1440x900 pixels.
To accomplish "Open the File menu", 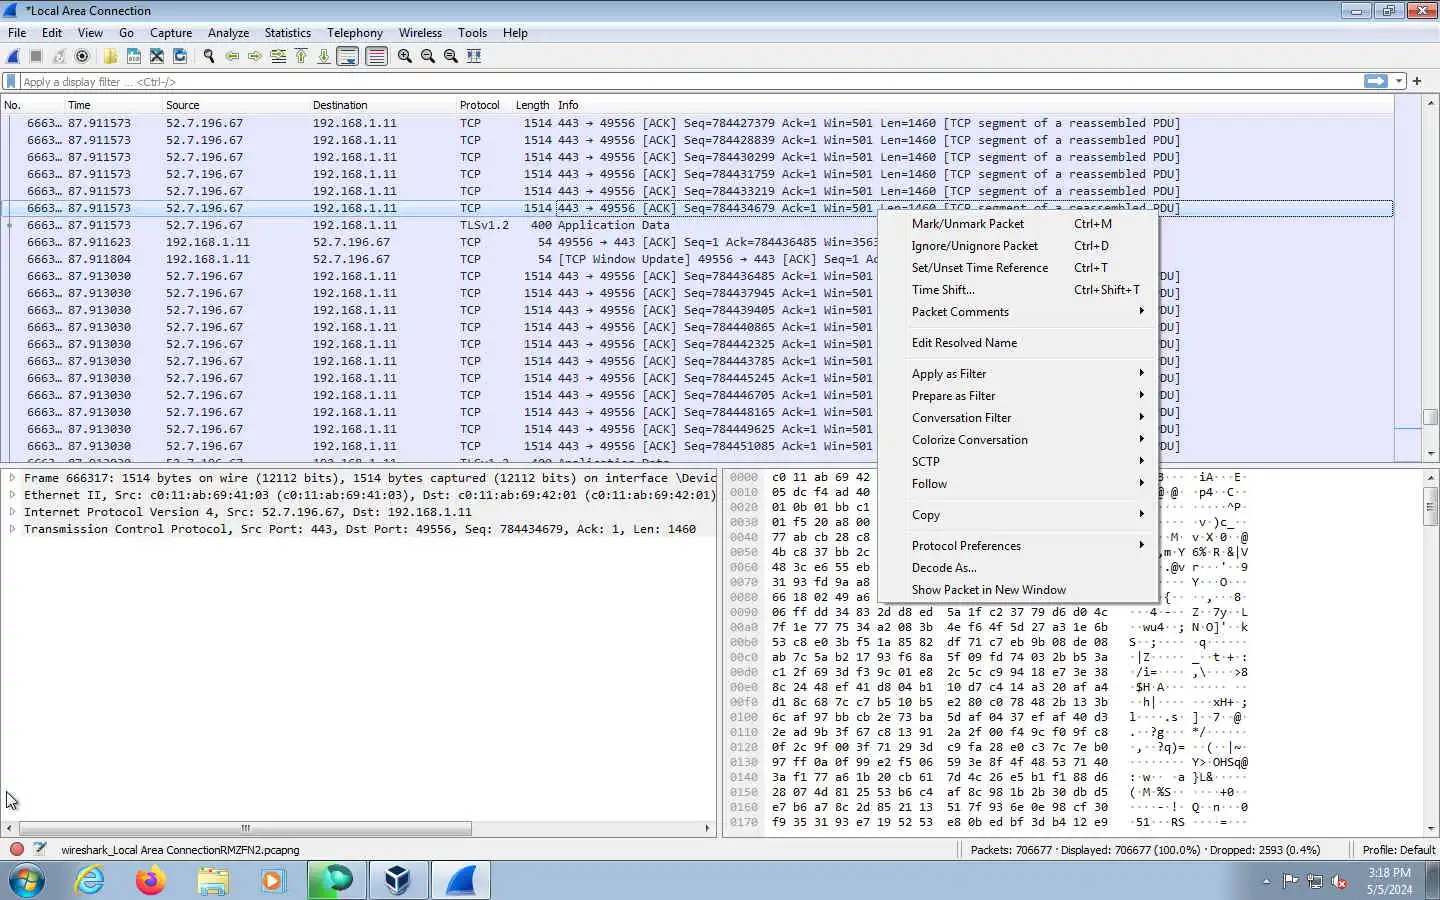I will 17,33.
